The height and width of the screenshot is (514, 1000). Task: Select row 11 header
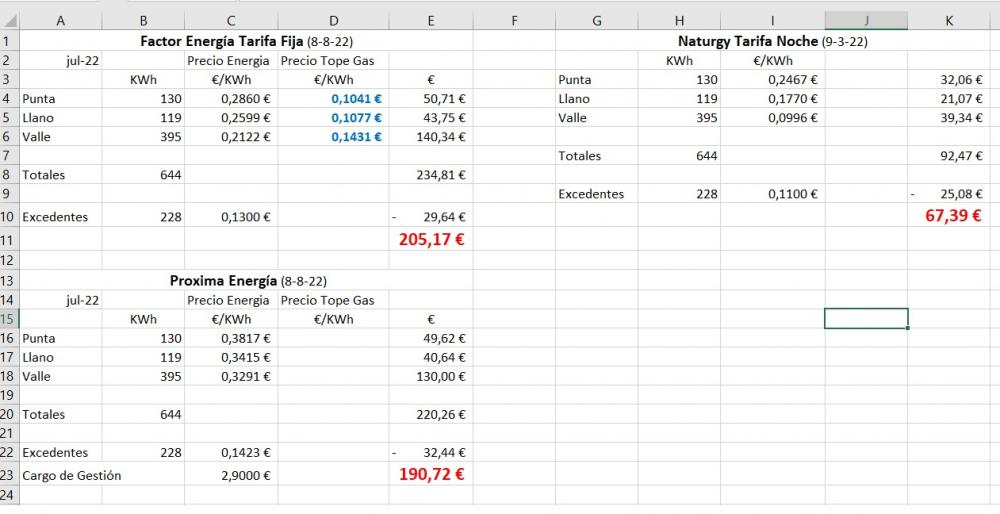click(x=10, y=240)
